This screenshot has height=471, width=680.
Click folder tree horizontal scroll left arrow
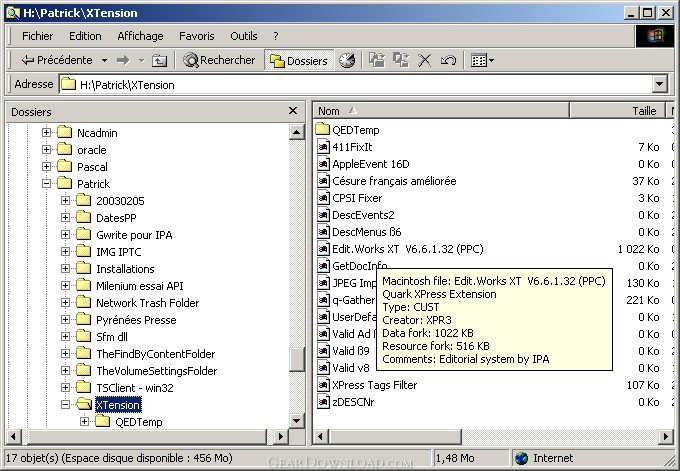(x=13, y=436)
